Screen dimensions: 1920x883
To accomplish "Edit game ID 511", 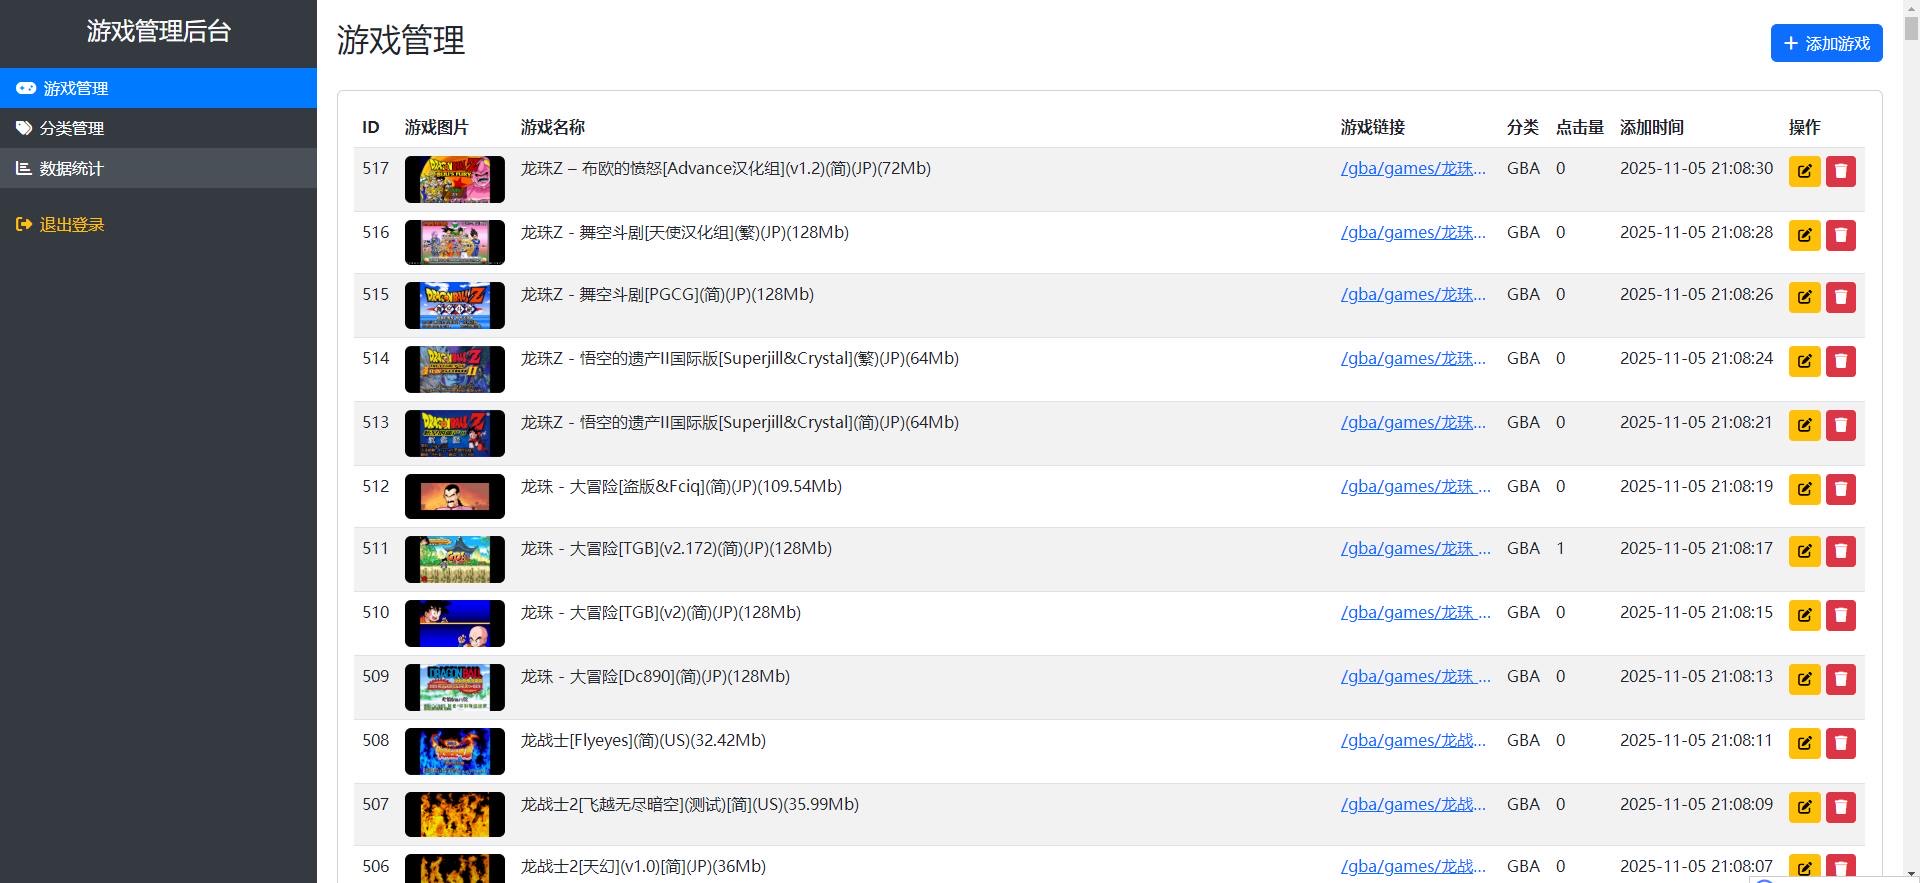I will [x=1804, y=551].
